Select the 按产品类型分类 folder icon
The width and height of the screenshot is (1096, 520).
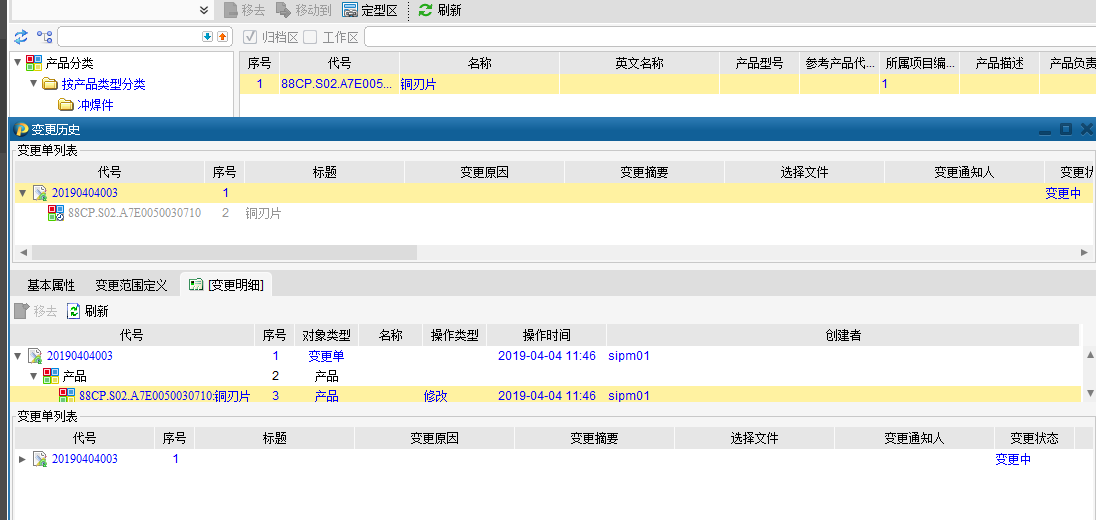point(50,84)
